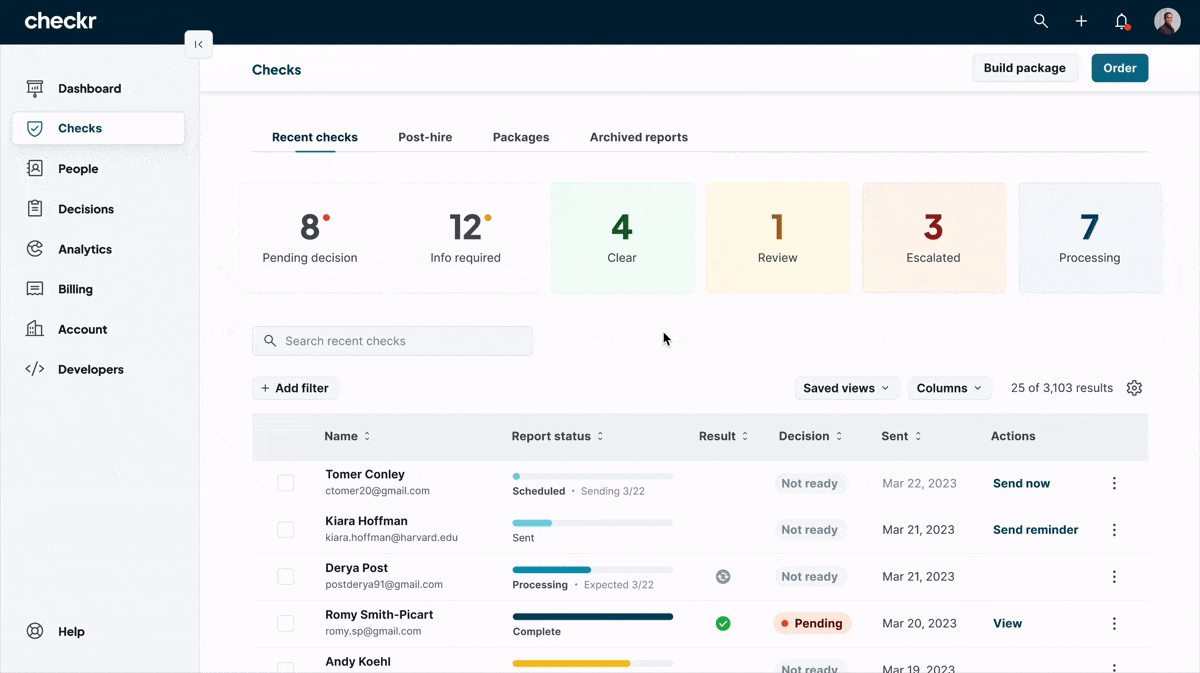Select Kiara Hoffman's row checkbox
The height and width of the screenshot is (673, 1200).
[286, 530]
